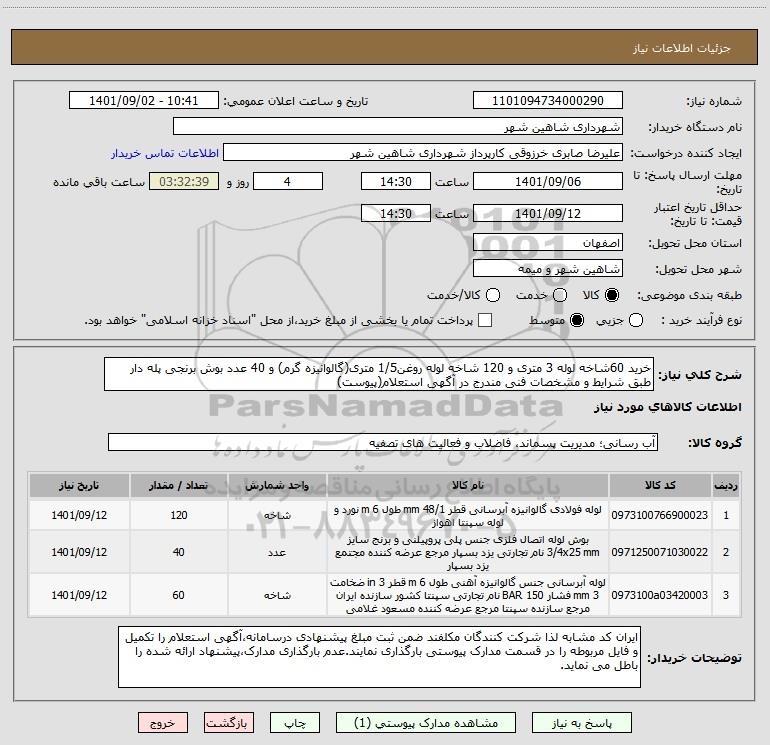Click product code 0973100766900023
770x745 pixels.
[x=660, y=515]
